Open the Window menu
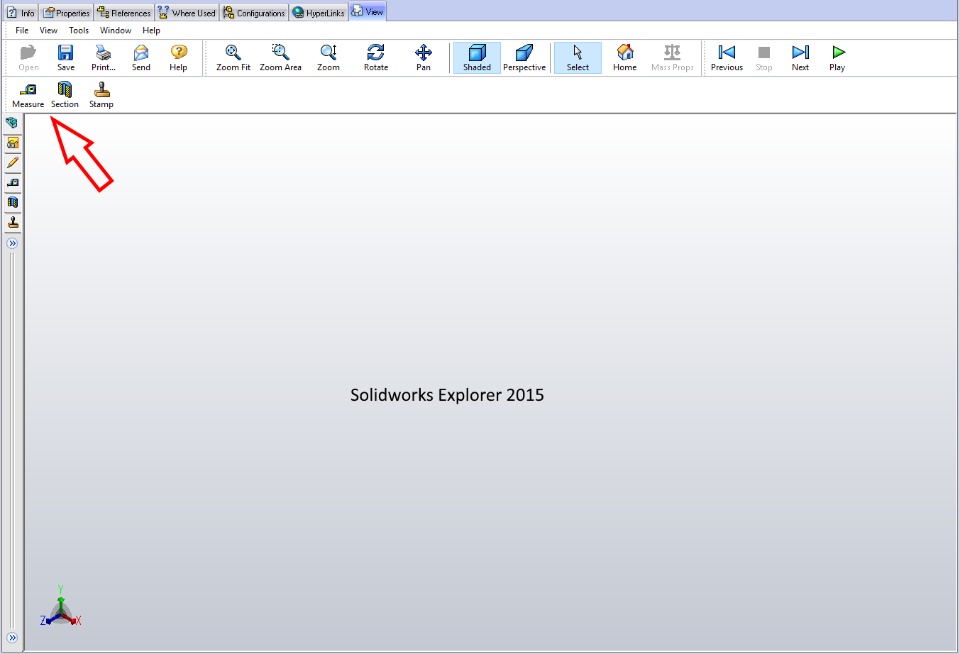The width and height of the screenshot is (960, 654). tap(115, 30)
